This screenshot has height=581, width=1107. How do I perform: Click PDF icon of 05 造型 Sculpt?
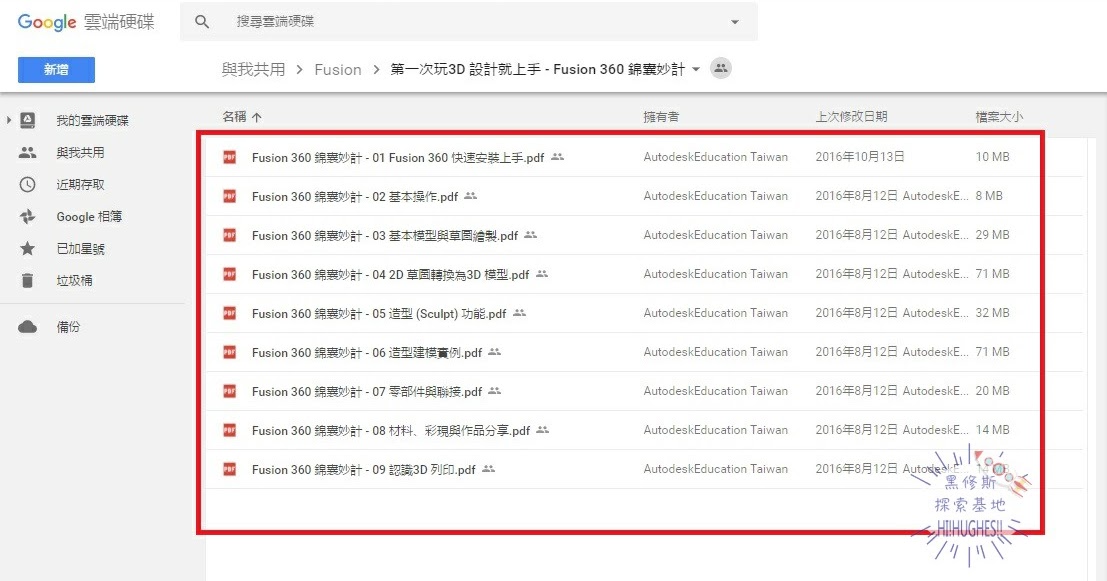click(x=229, y=313)
